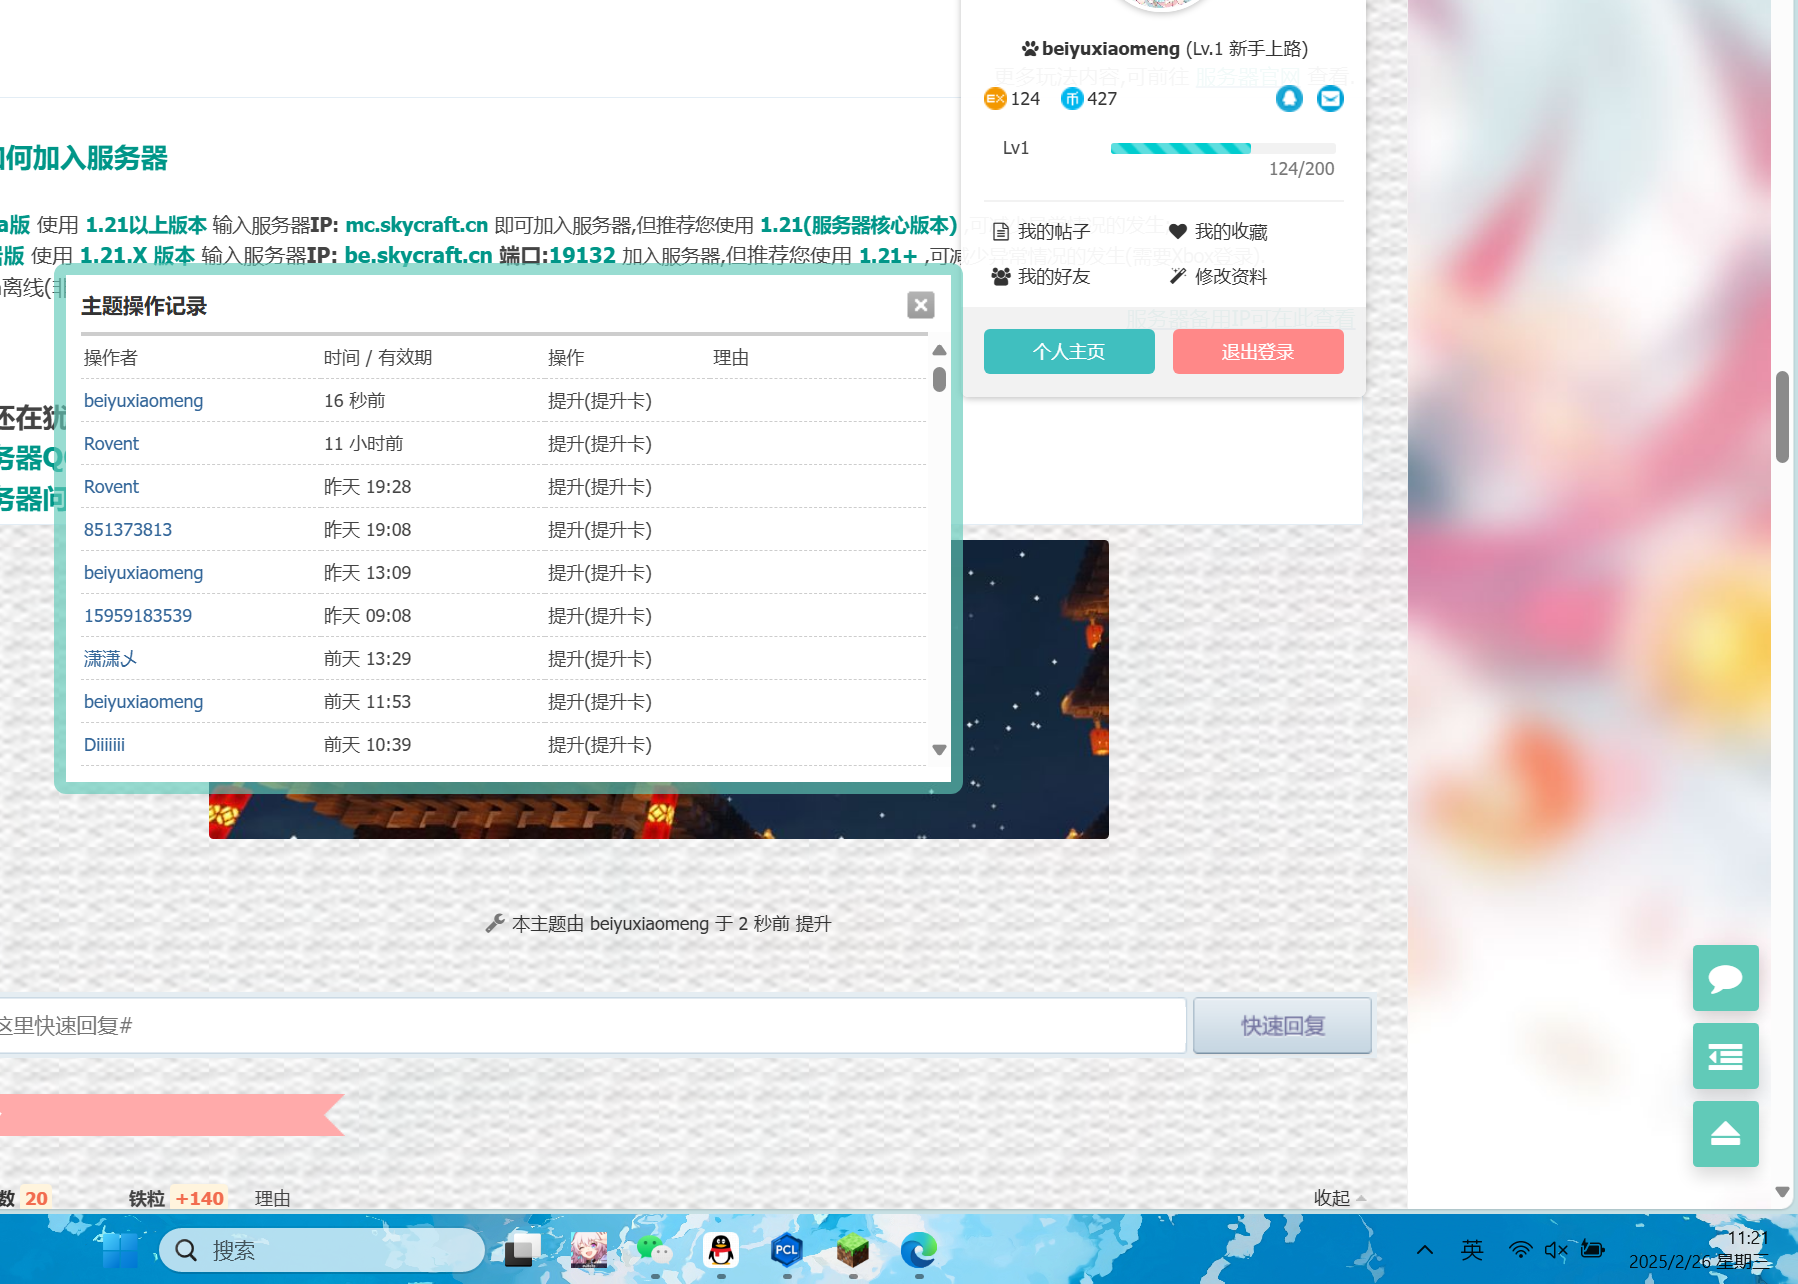Open the messages envelope icon
Image resolution: width=1798 pixels, height=1284 pixels.
coord(1330,98)
